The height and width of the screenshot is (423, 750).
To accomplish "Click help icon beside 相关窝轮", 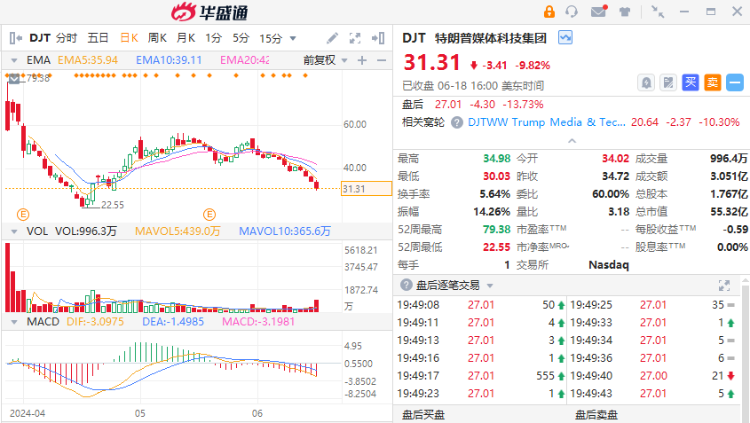I will pos(457,122).
